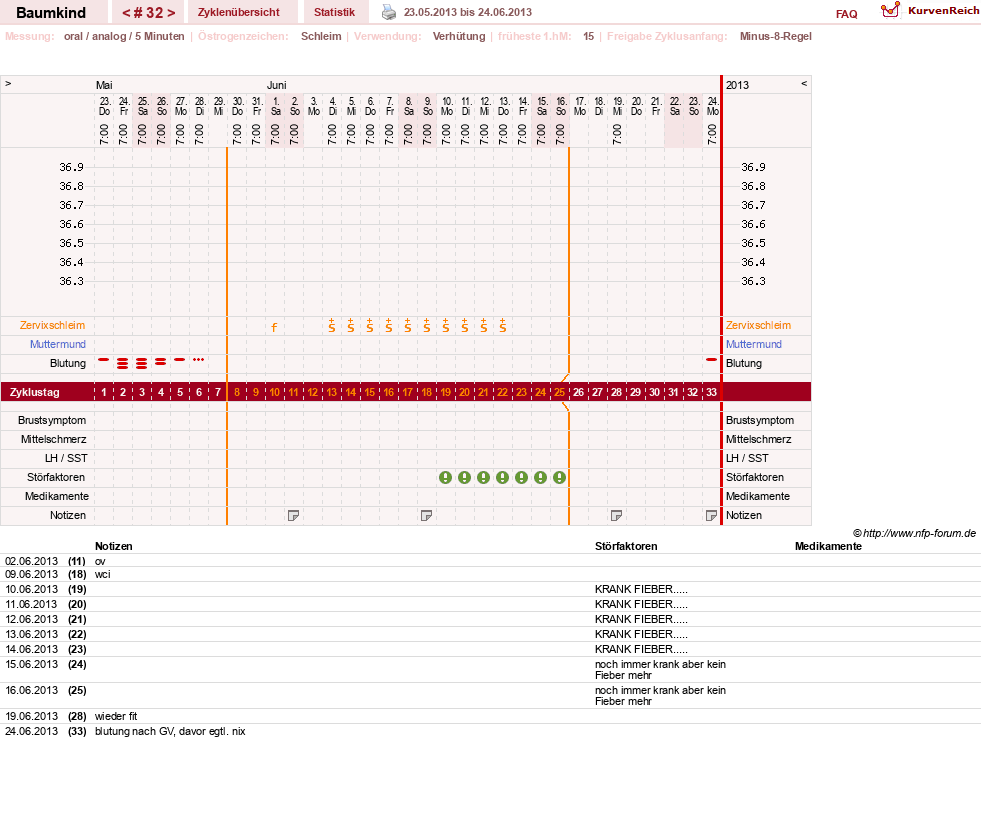Image resolution: width=981 pixels, height=813 pixels.
Task: Go to previous cycle with the left arrow
Action: point(126,13)
